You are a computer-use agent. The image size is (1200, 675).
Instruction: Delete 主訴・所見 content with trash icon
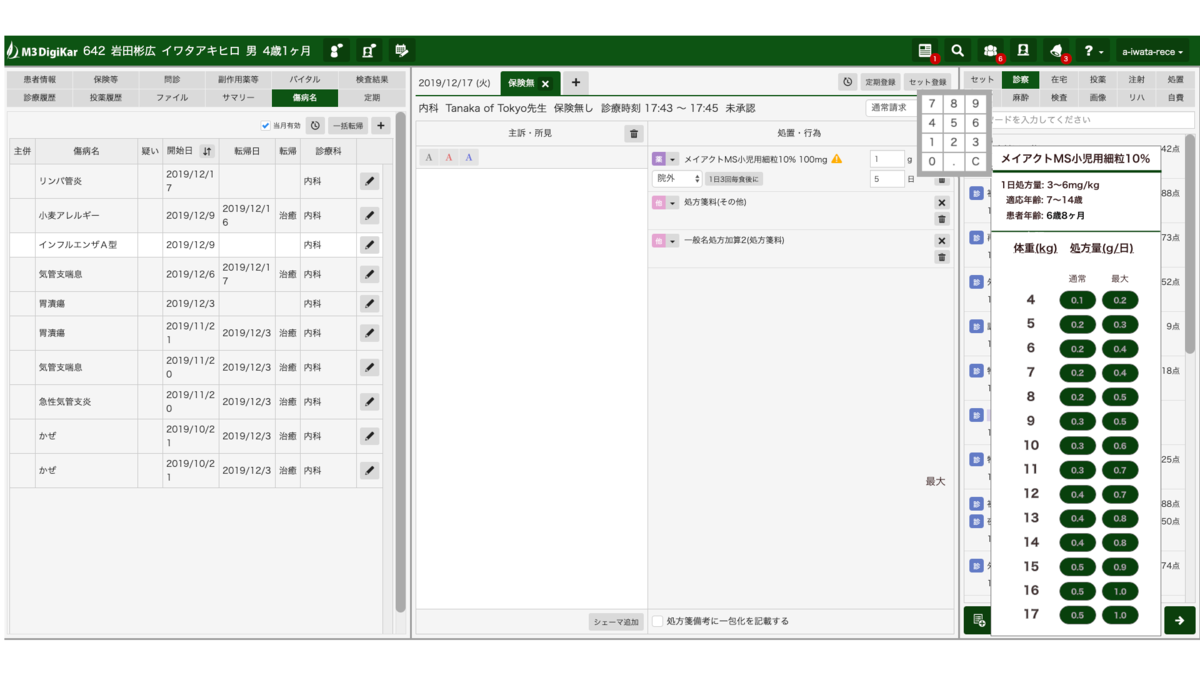[x=633, y=134]
